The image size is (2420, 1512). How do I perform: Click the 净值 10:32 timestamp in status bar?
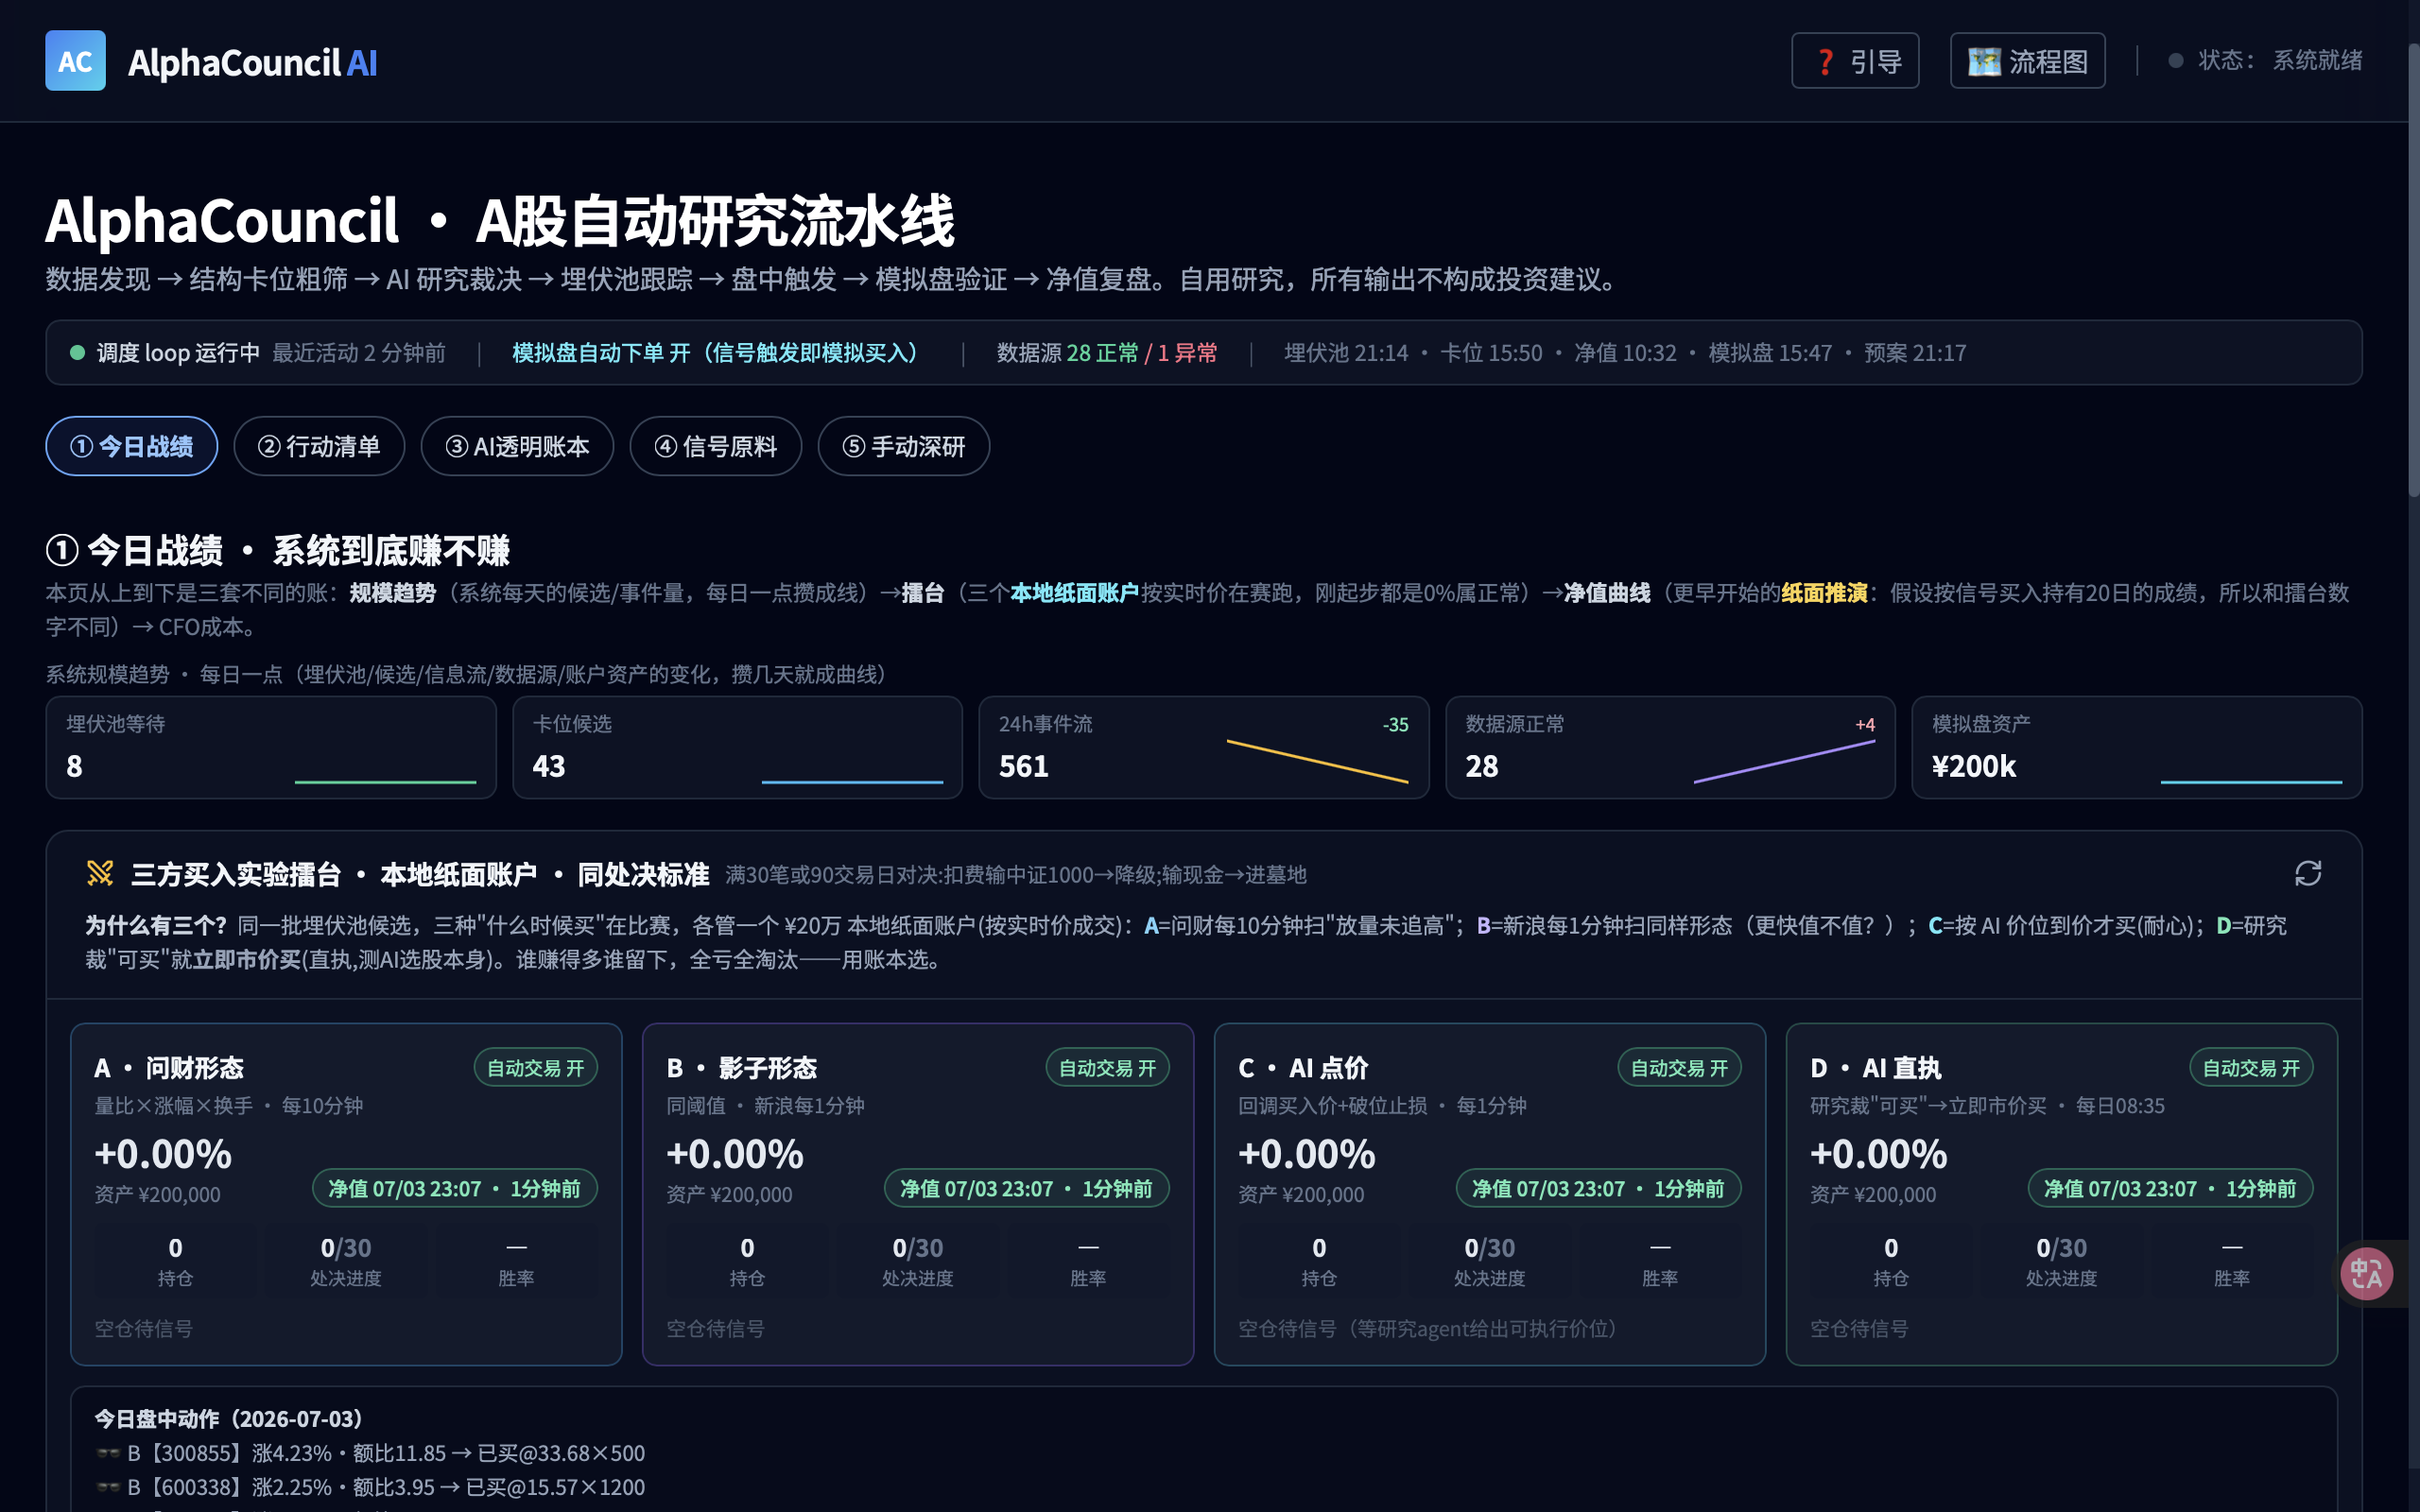(1625, 353)
